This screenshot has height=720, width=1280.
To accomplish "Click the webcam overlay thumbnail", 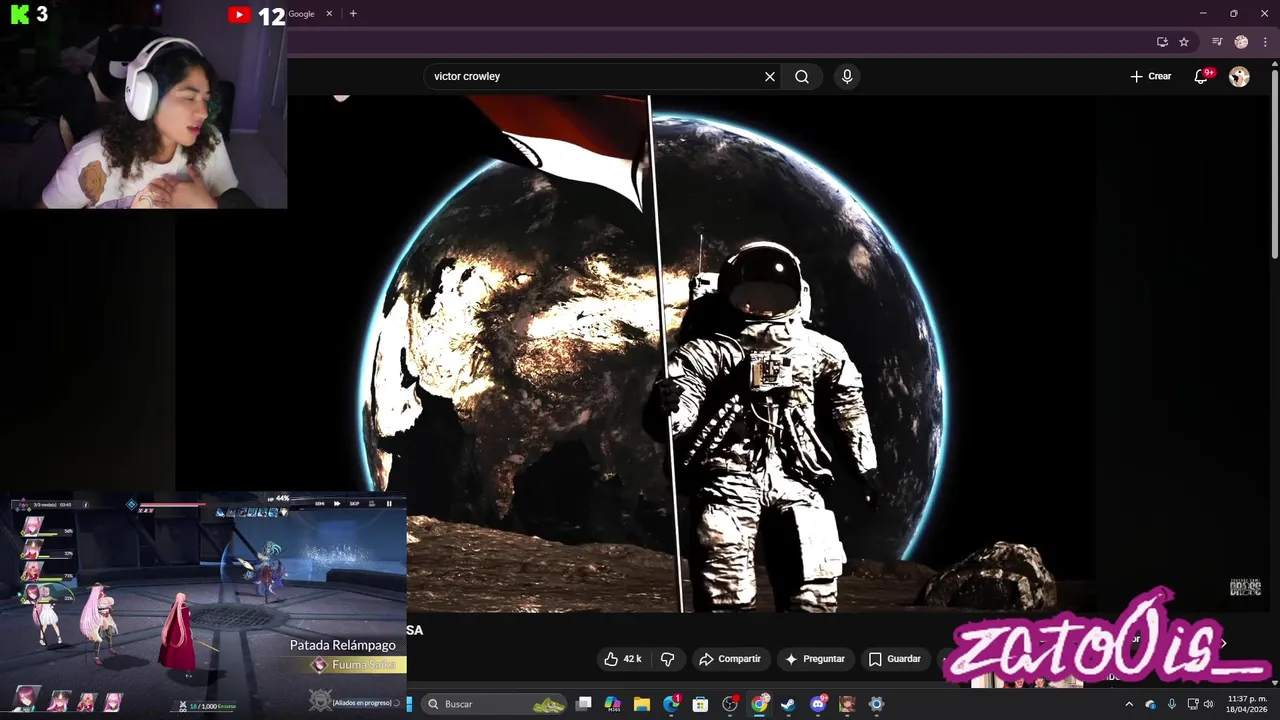I will click(143, 104).
